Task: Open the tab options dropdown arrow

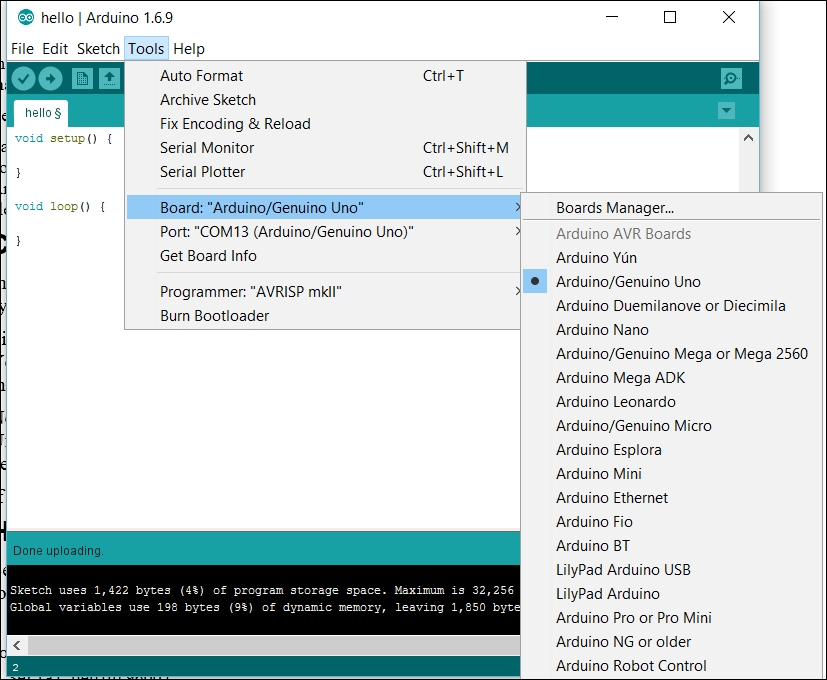Action: tap(726, 111)
